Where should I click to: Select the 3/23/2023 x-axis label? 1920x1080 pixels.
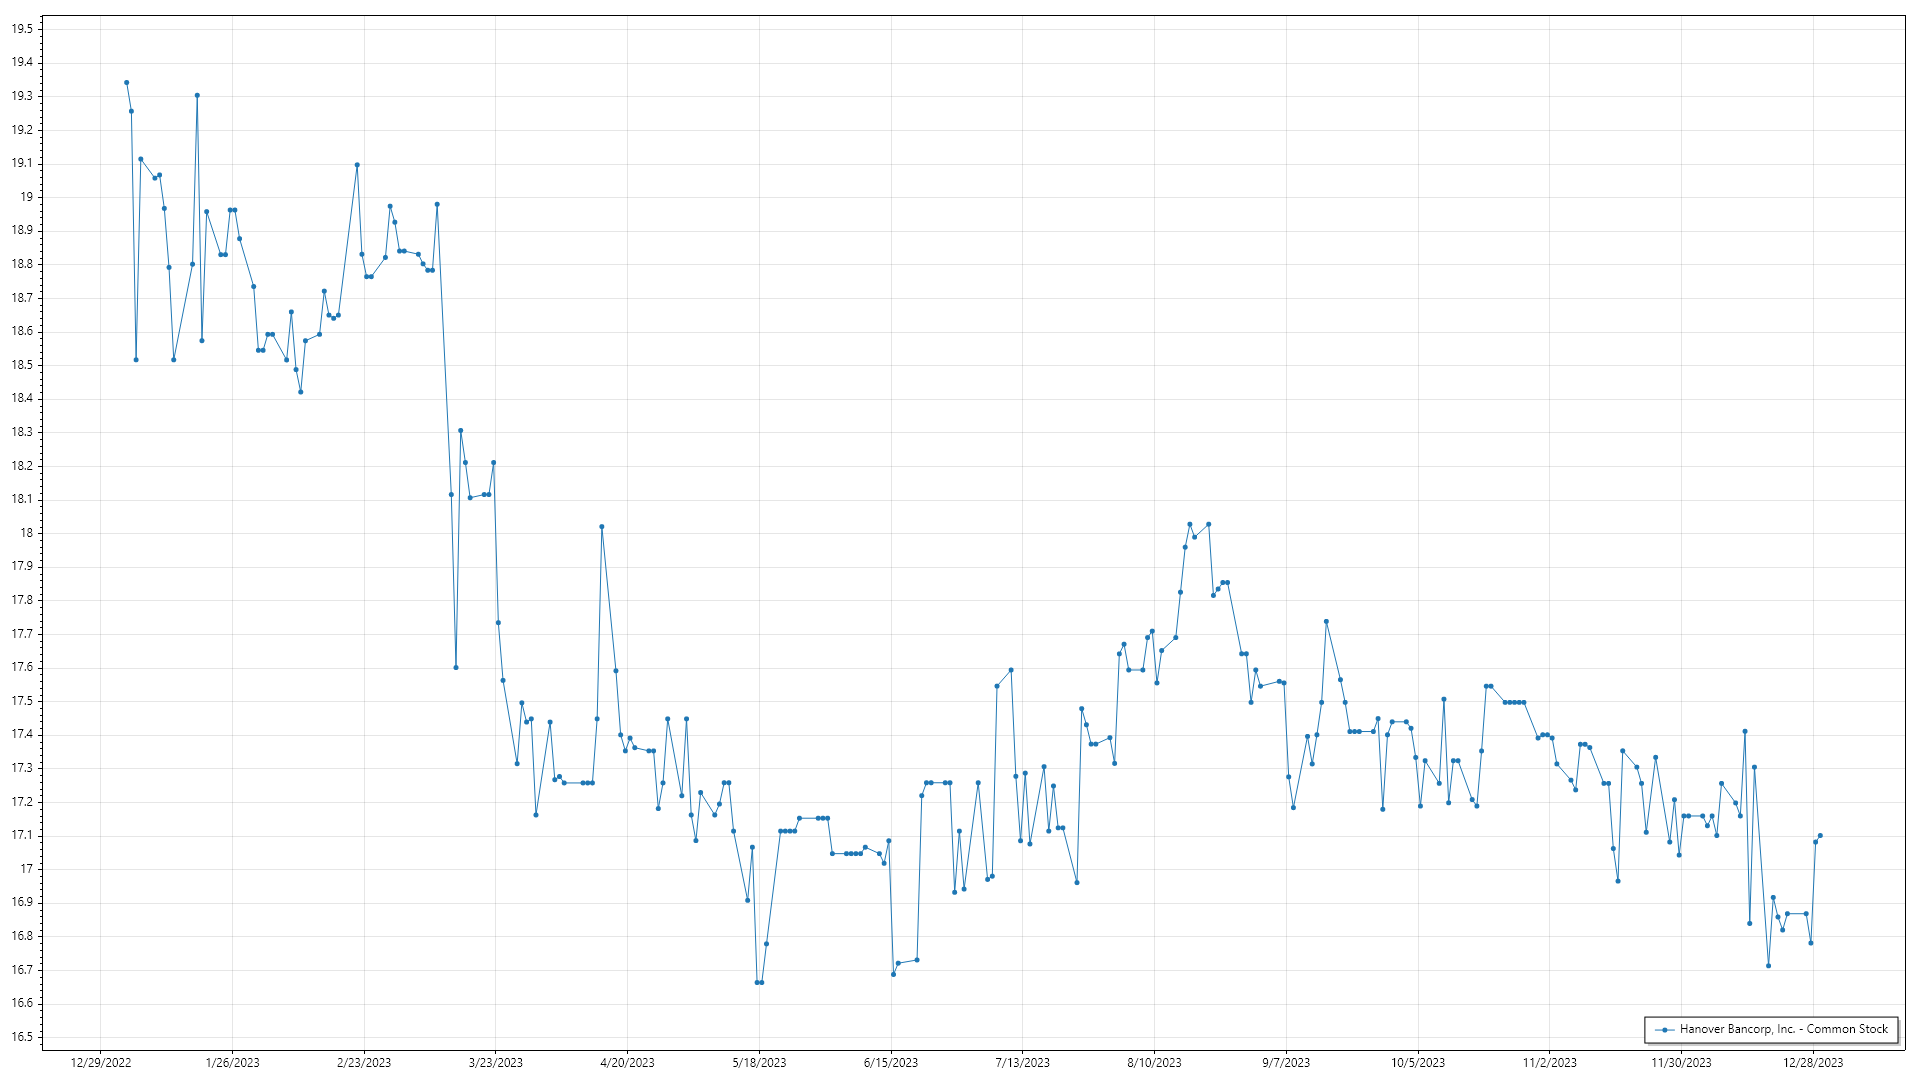[496, 1062]
